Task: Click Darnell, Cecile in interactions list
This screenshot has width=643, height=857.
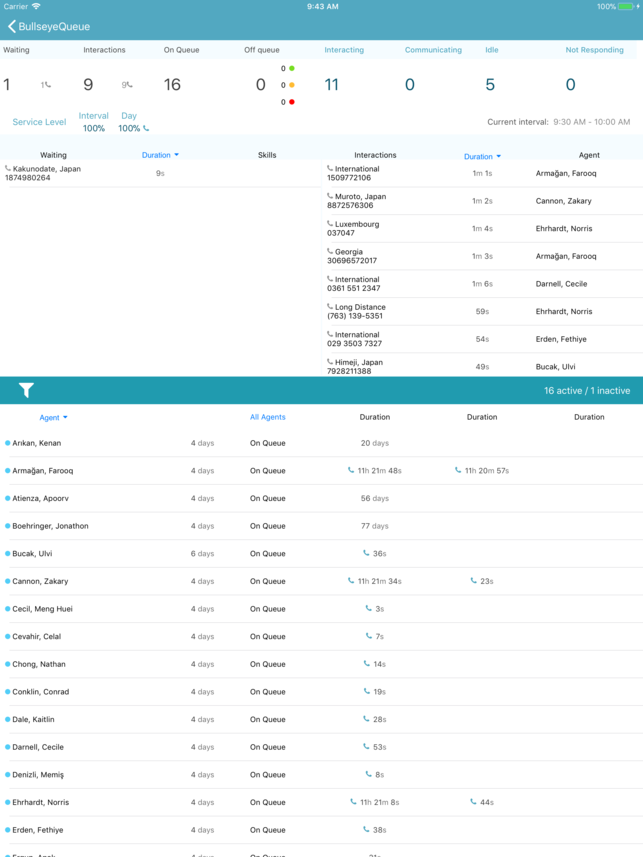Action: point(562,284)
